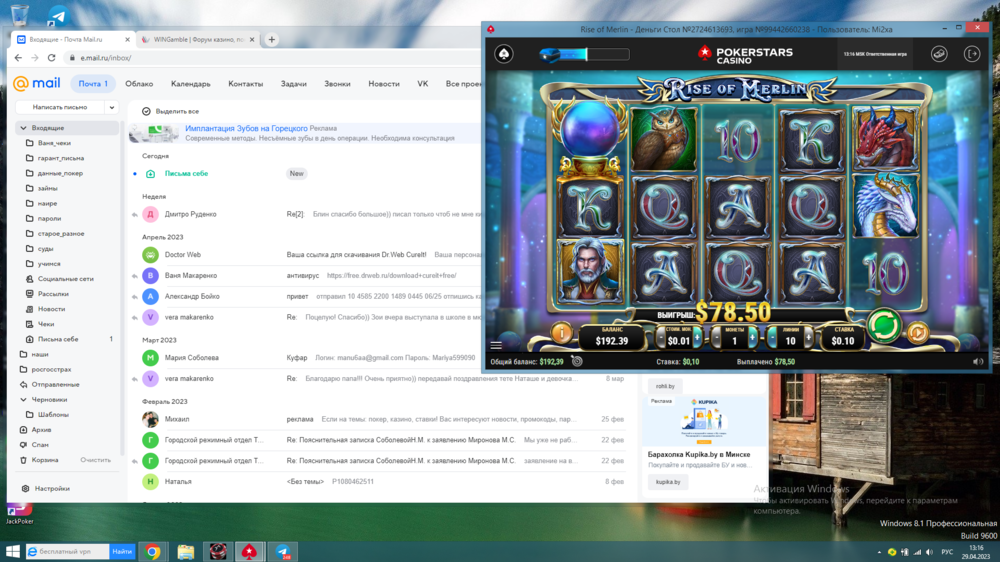
Task: Mute the casino game sound speaker icon
Action: point(977,361)
